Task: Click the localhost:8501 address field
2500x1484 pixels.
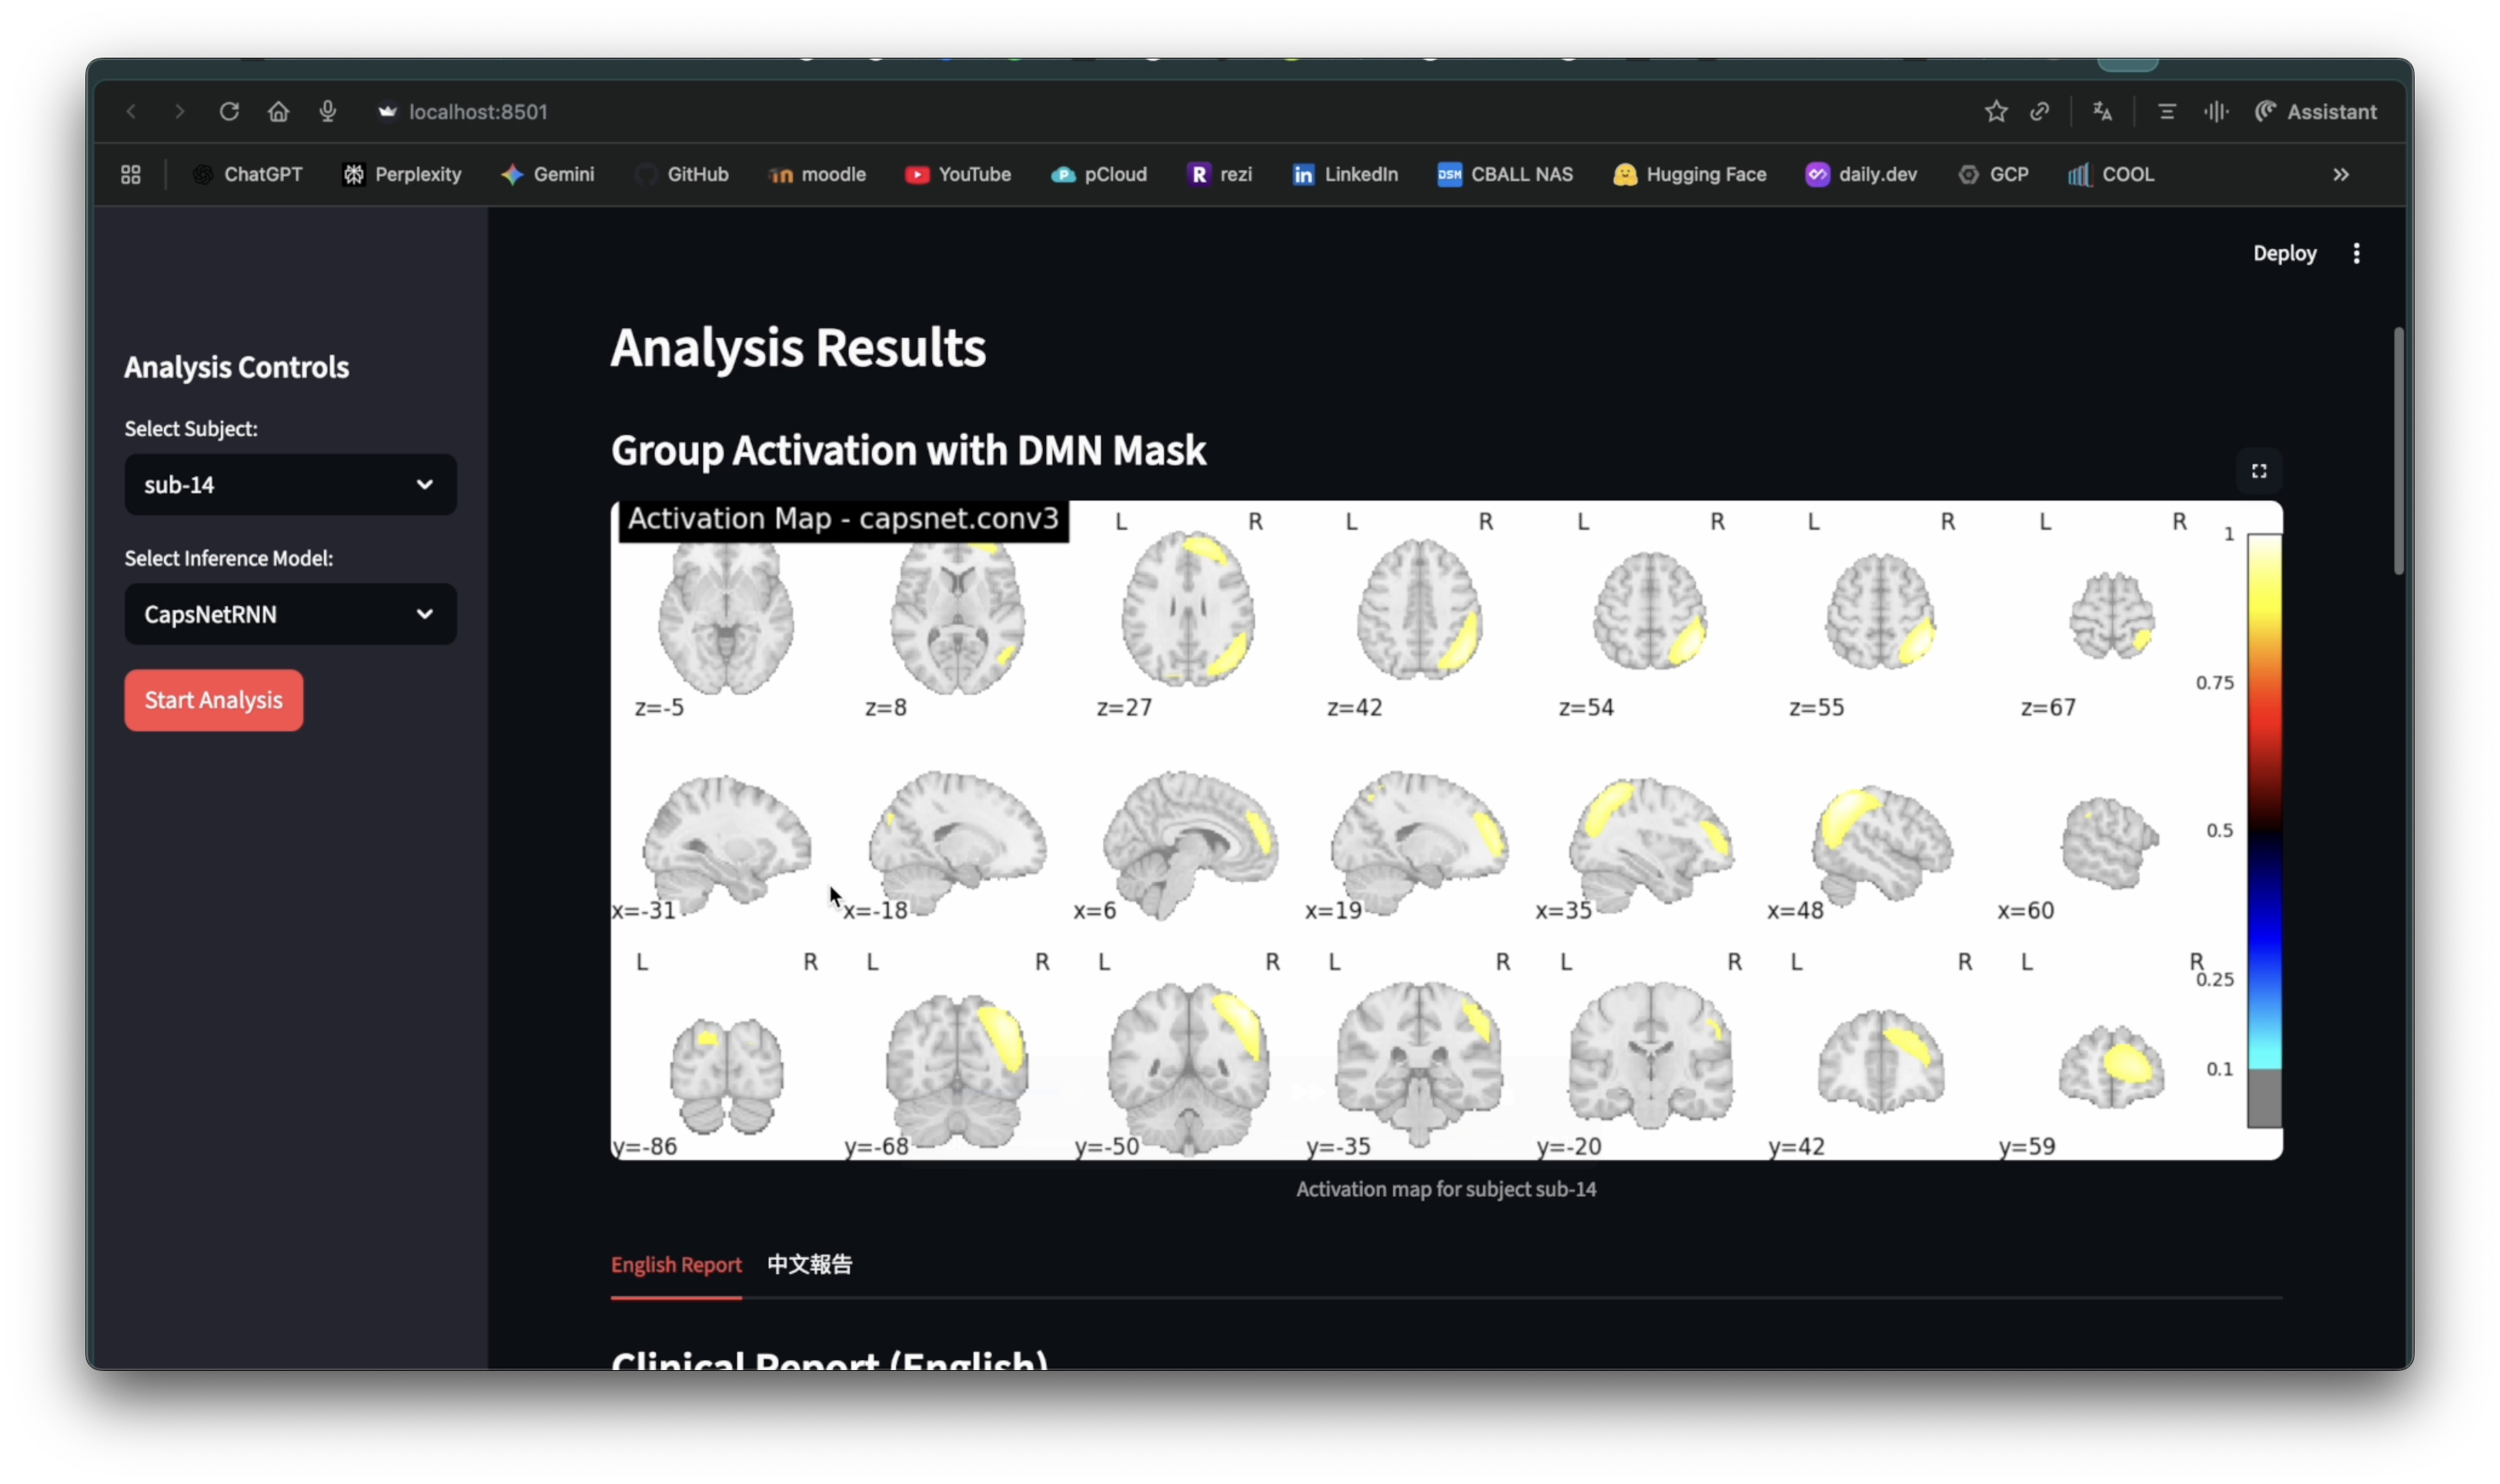Action: click(x=478, y=112)
